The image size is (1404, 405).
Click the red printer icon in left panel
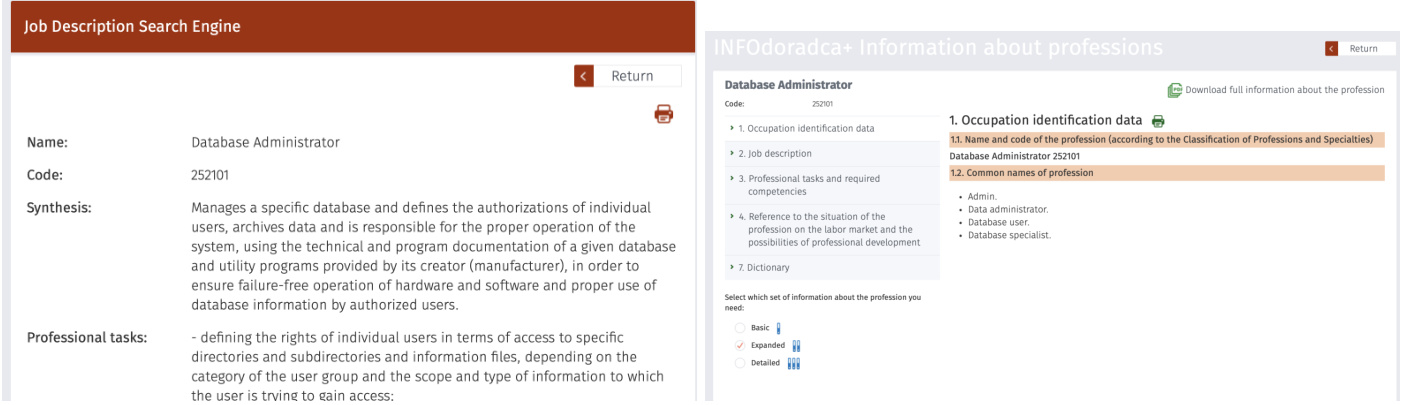(663, 114)
